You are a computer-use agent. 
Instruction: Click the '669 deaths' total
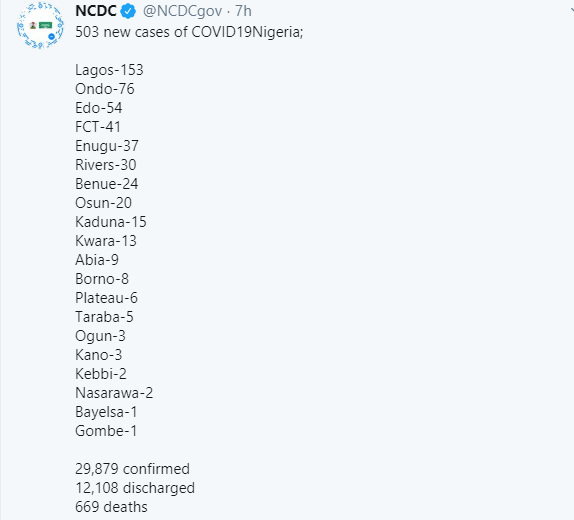[111, 507]
